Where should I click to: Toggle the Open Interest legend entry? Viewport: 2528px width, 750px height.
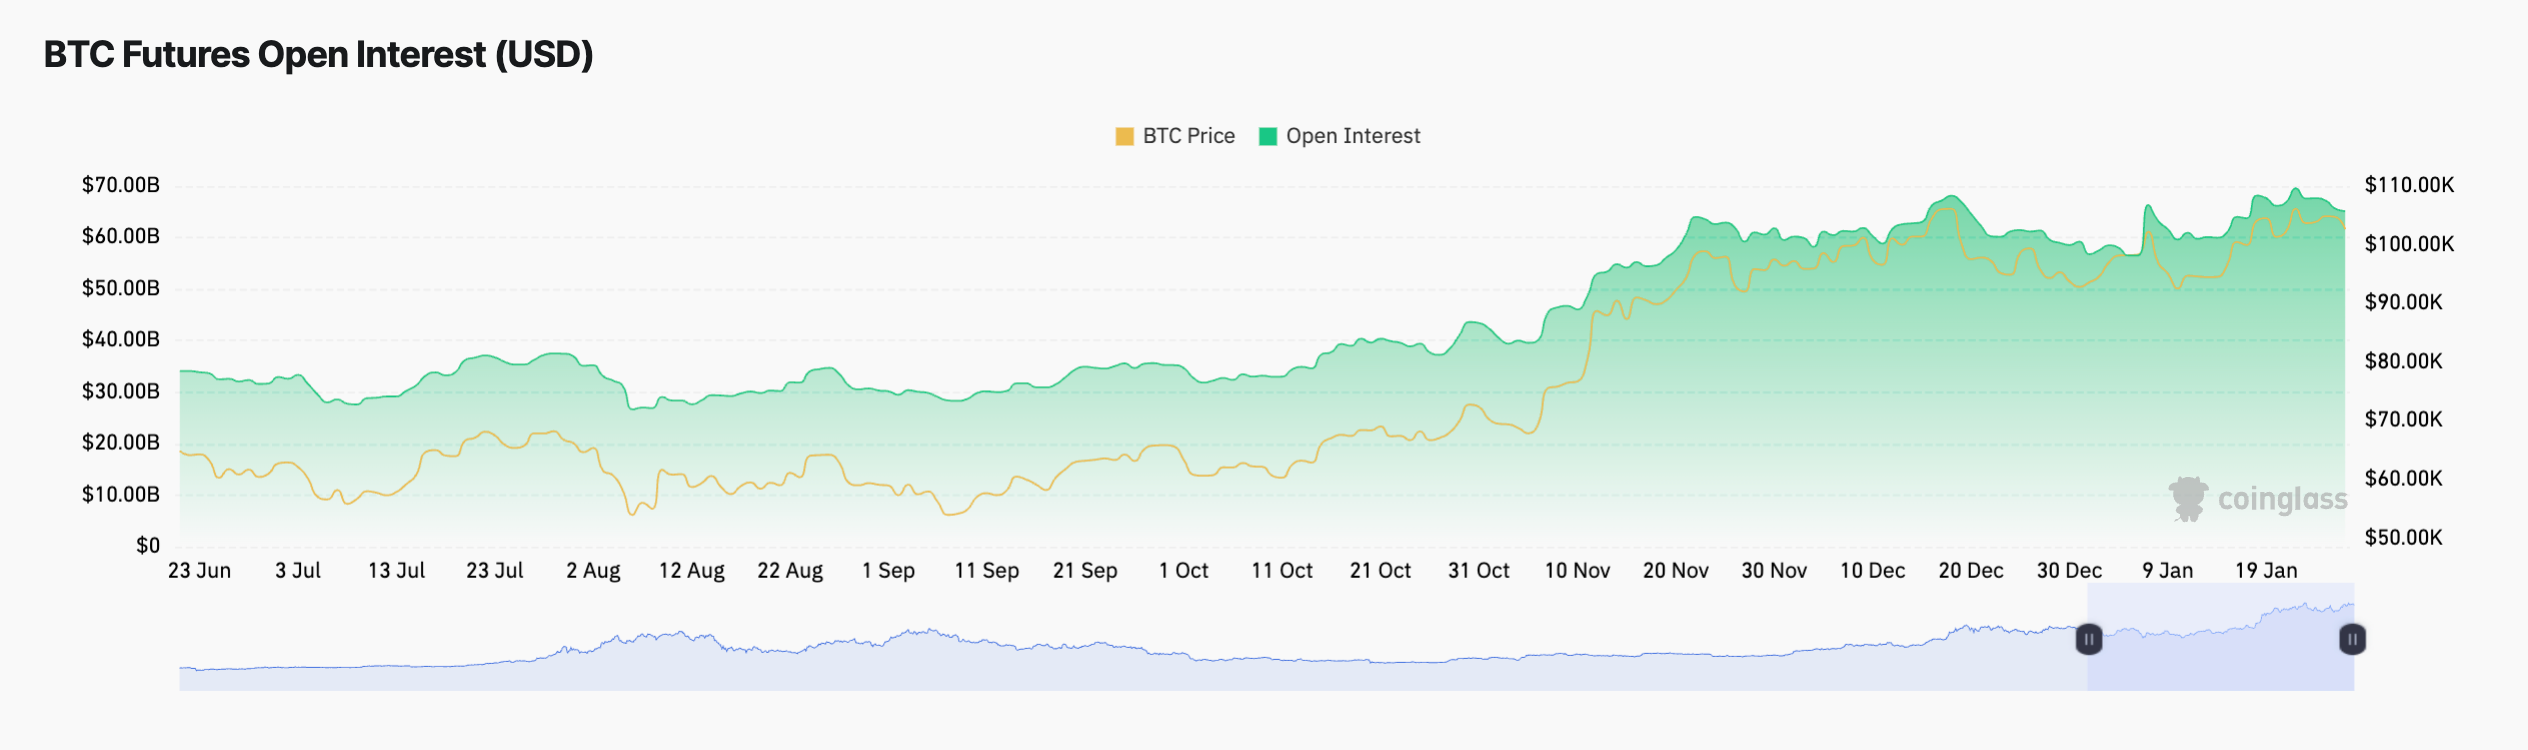1339,136
